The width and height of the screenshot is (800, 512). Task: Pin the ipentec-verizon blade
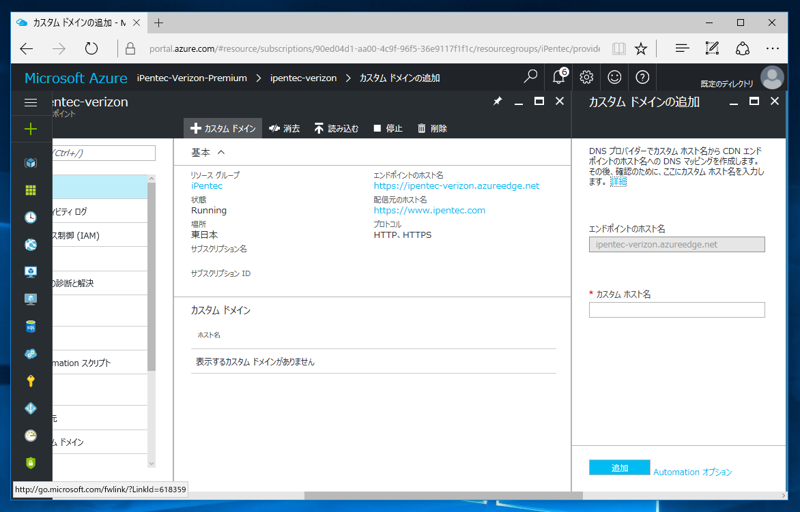click(497, 101)
